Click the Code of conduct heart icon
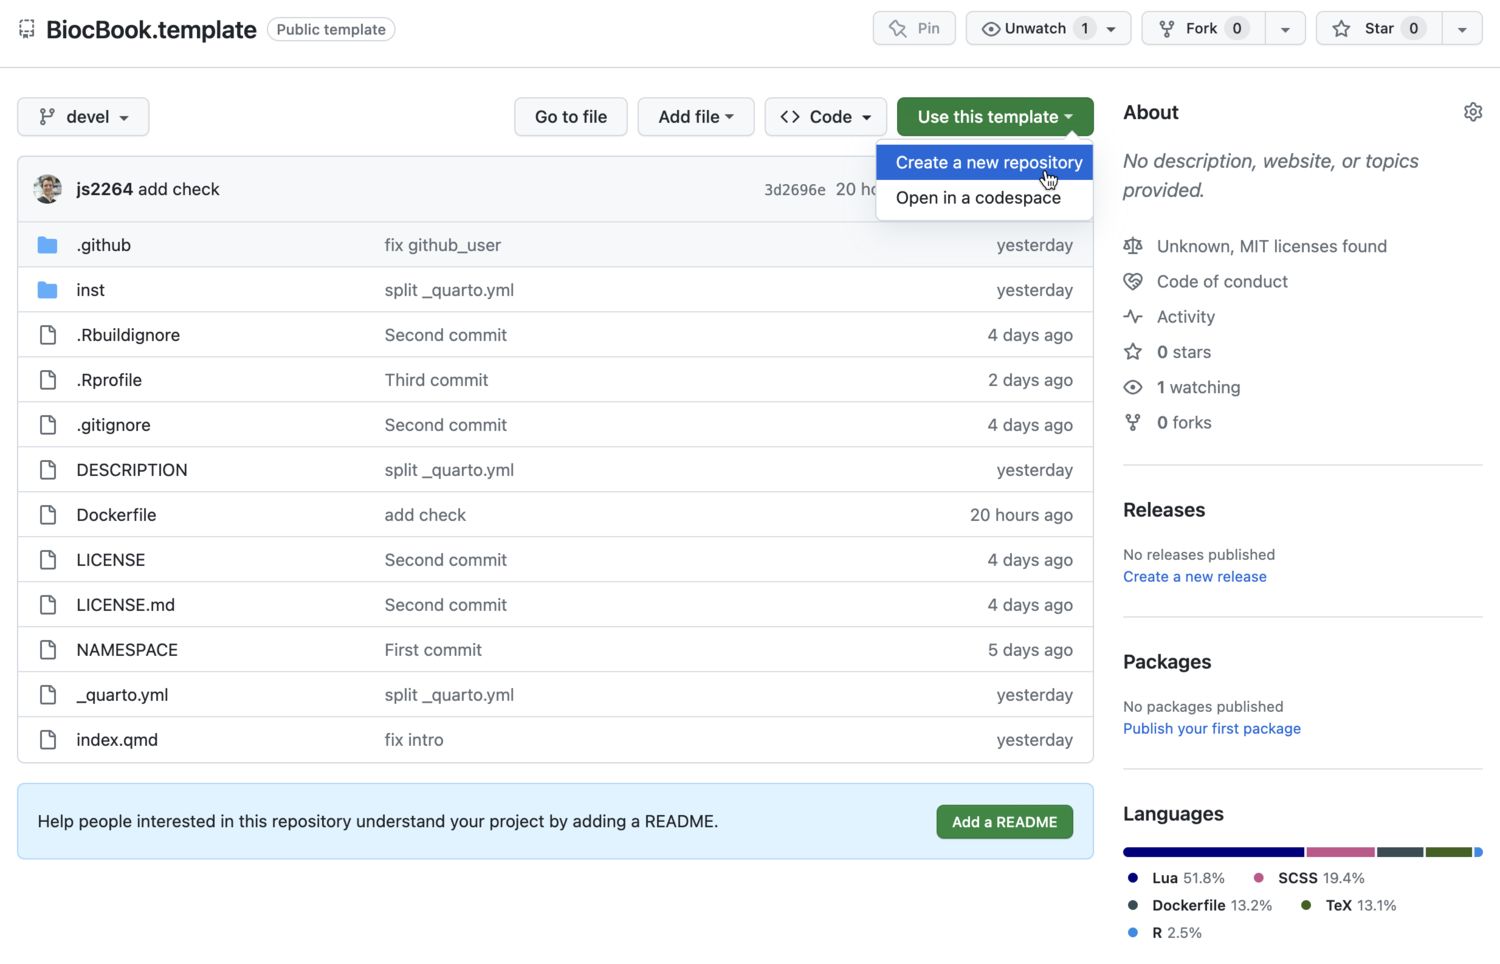Image resolution: width=1500 pixels, height=964 pixels. pos(1132,282)
